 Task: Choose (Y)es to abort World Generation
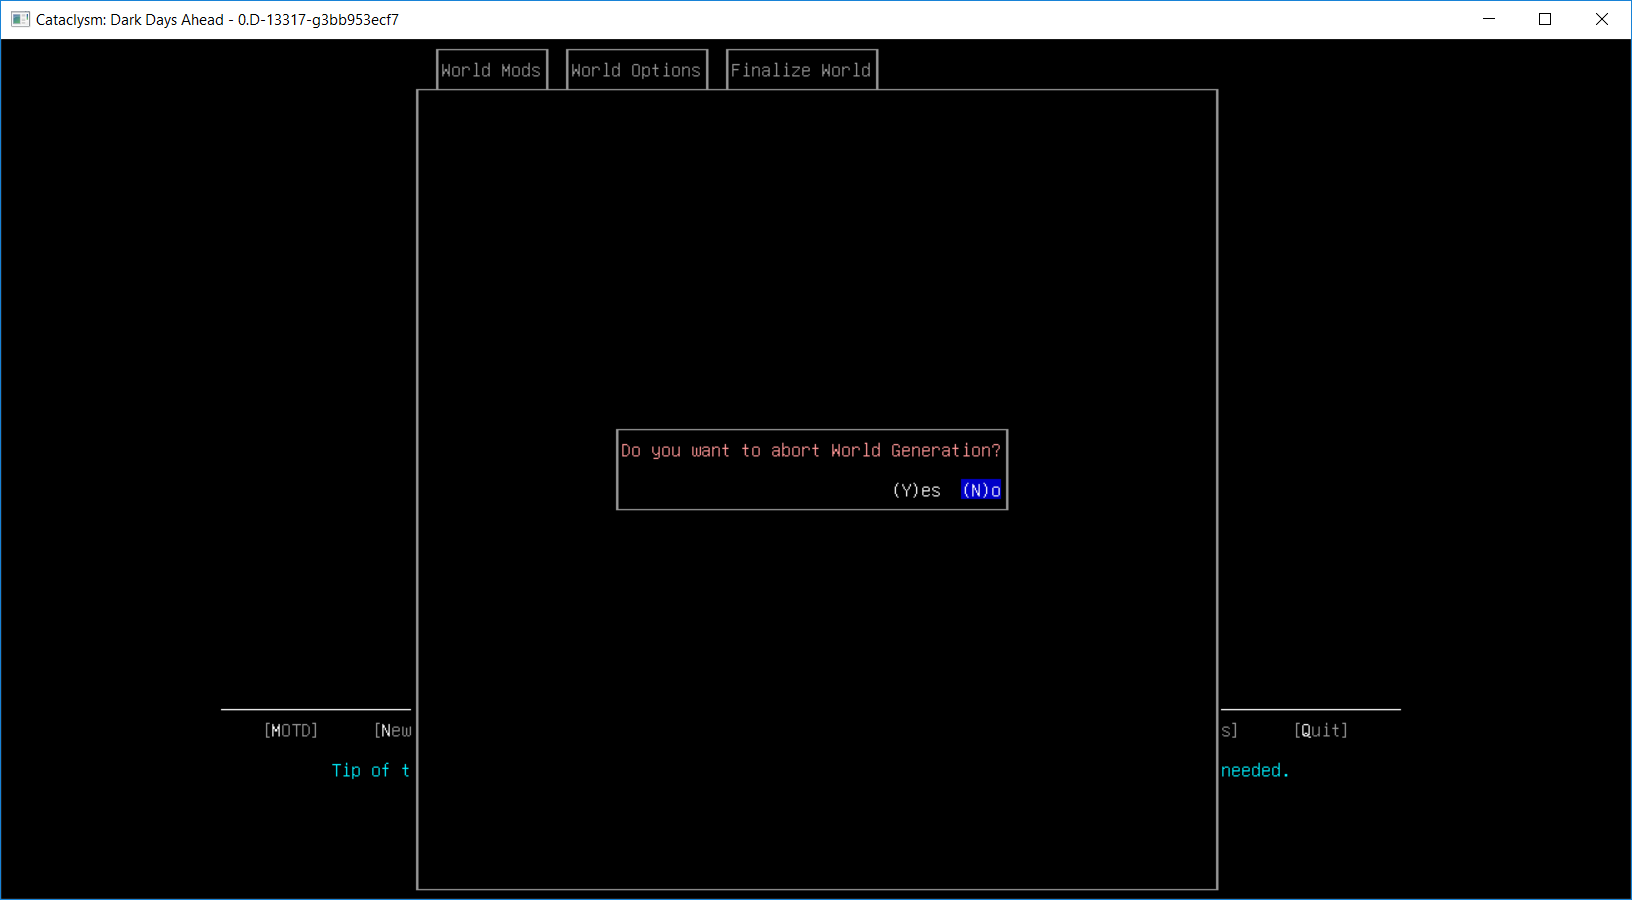916,490
